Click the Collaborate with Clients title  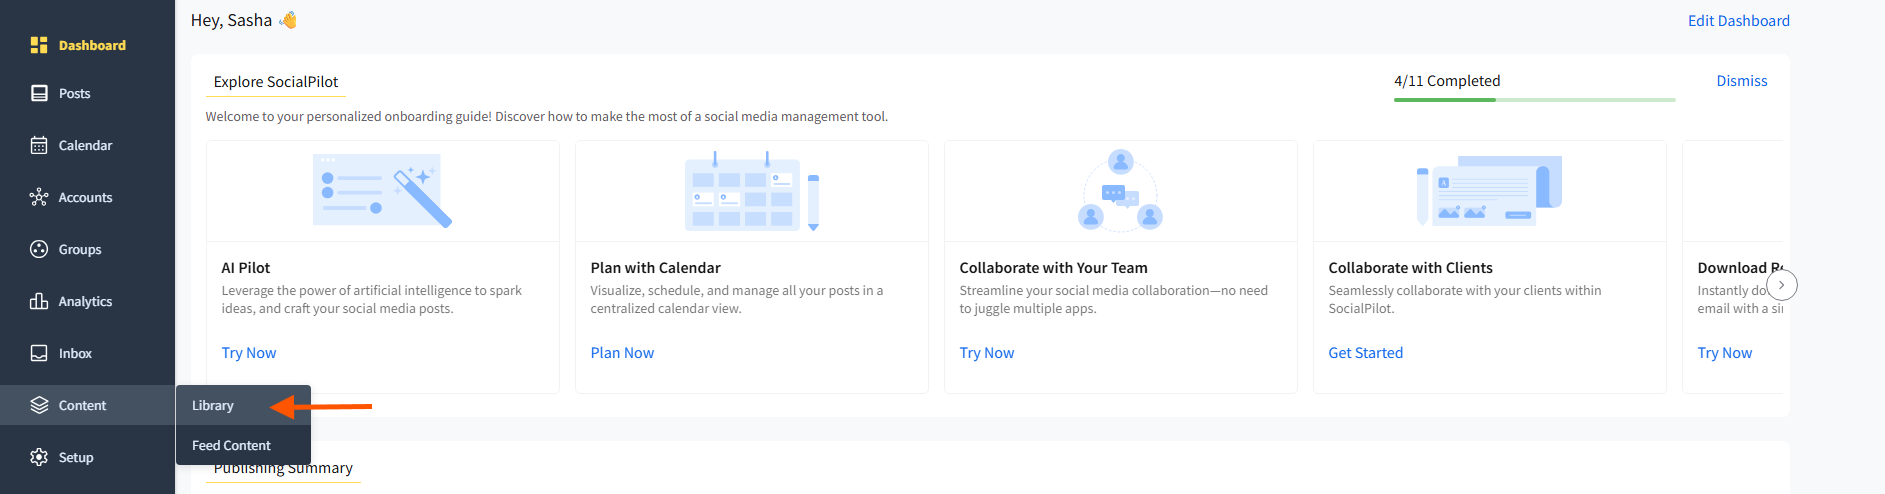click(x=1411, y=268)
